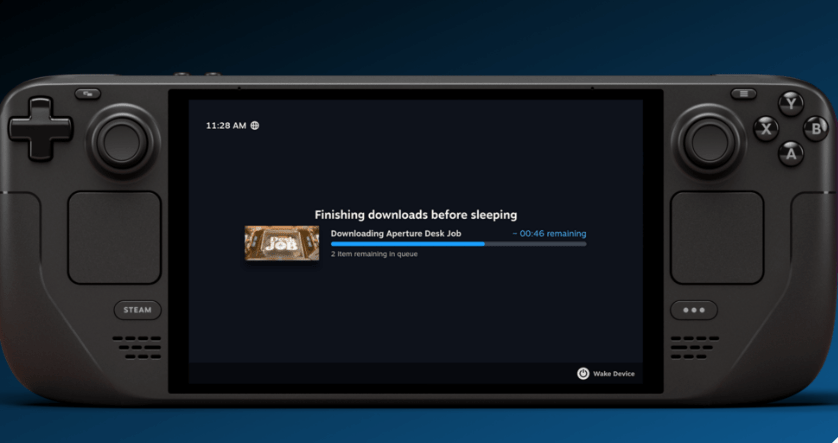This screenshot has width=838, height=443.
Task: Tap the left square trackpad
Action: pos(114,237)
